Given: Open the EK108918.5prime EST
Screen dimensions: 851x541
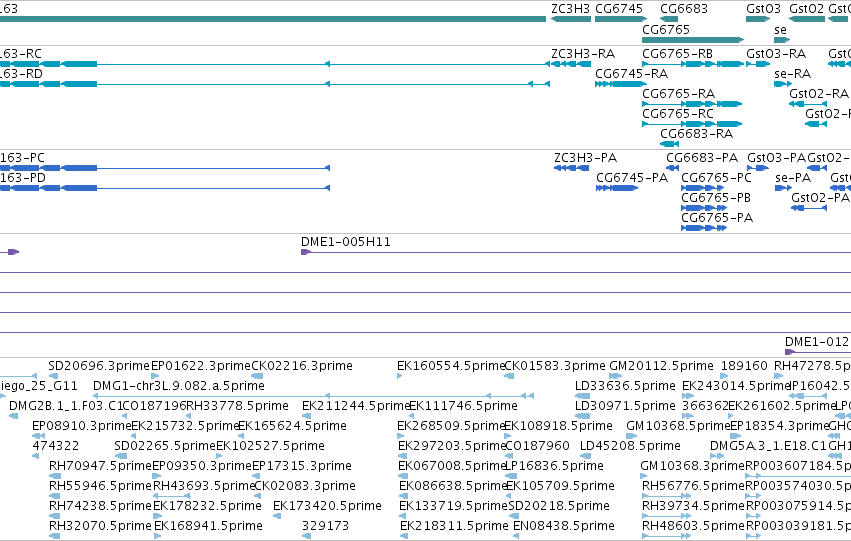Looking at the screenshot, I should click(507, 436).
